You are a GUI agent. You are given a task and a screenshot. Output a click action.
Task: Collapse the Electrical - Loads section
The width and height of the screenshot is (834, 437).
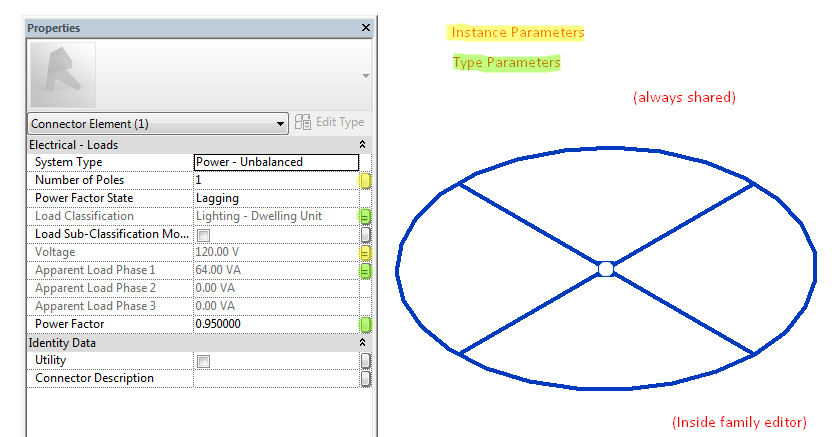click(362, 145)
